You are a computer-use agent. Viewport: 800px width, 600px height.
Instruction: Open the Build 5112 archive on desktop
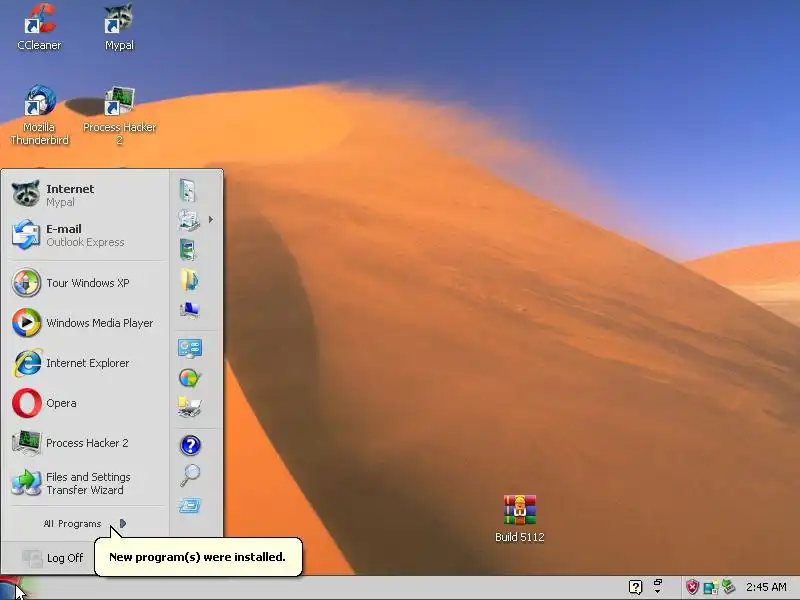pos(519,518)
